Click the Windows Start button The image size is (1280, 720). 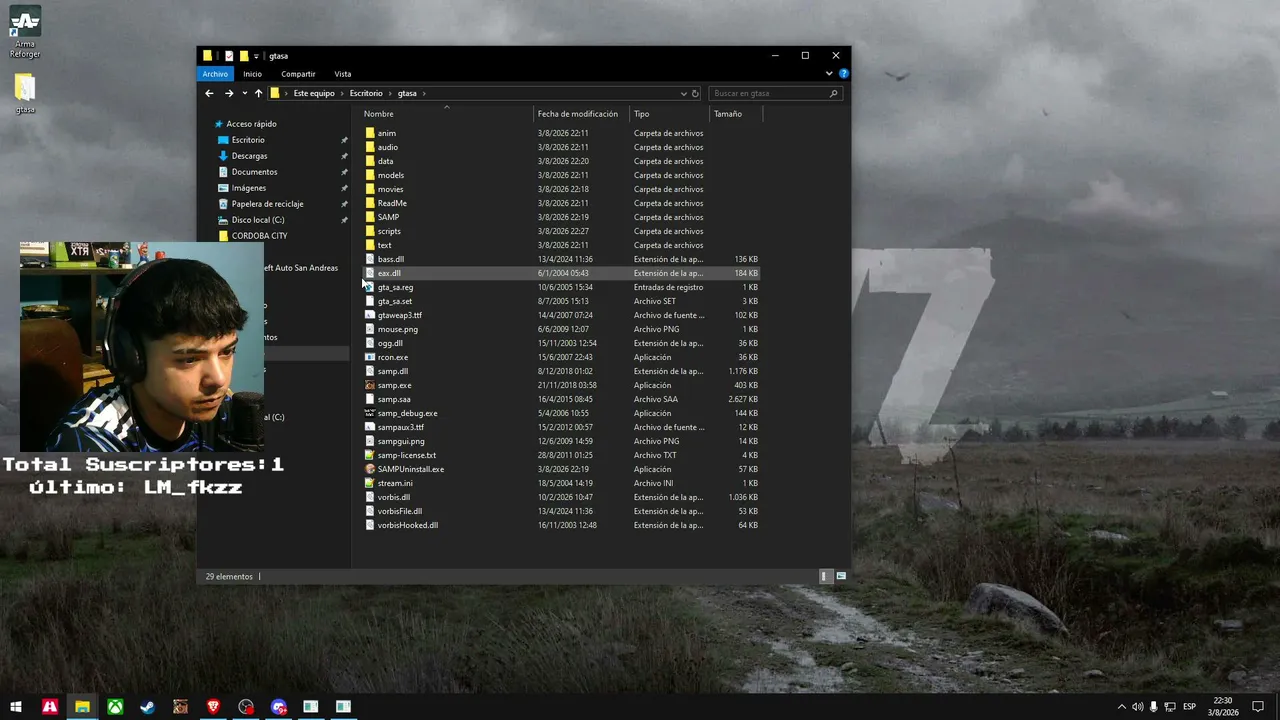(16, 707)
